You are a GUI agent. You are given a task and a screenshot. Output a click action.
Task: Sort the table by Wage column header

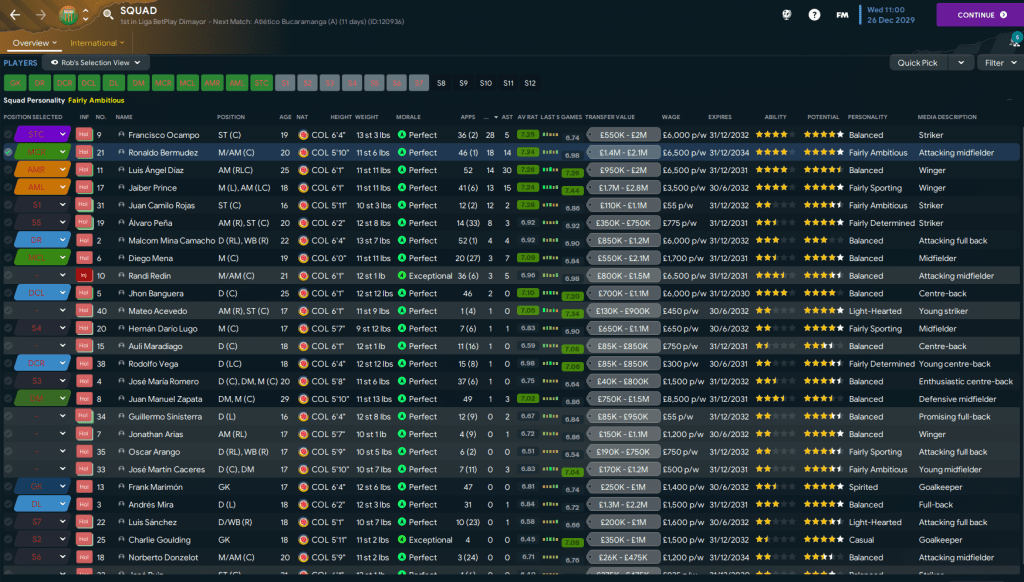point(671,116)
